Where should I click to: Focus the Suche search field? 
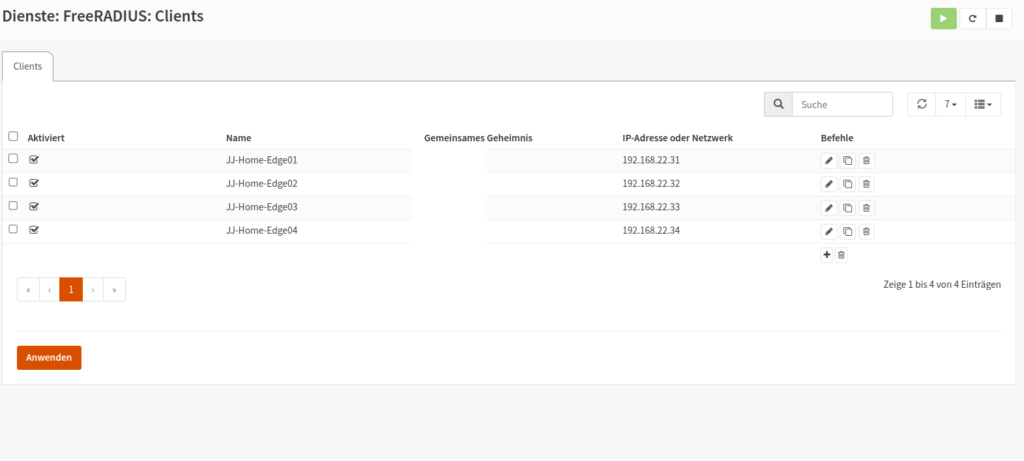[841, 104]
